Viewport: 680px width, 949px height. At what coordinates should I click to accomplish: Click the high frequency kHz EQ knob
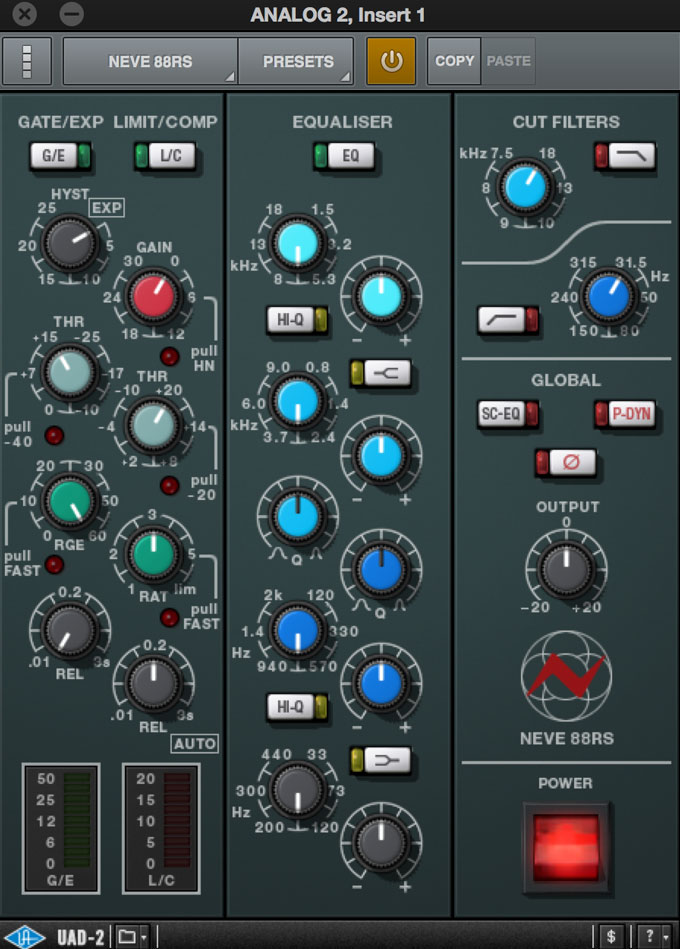pos(297,243)
